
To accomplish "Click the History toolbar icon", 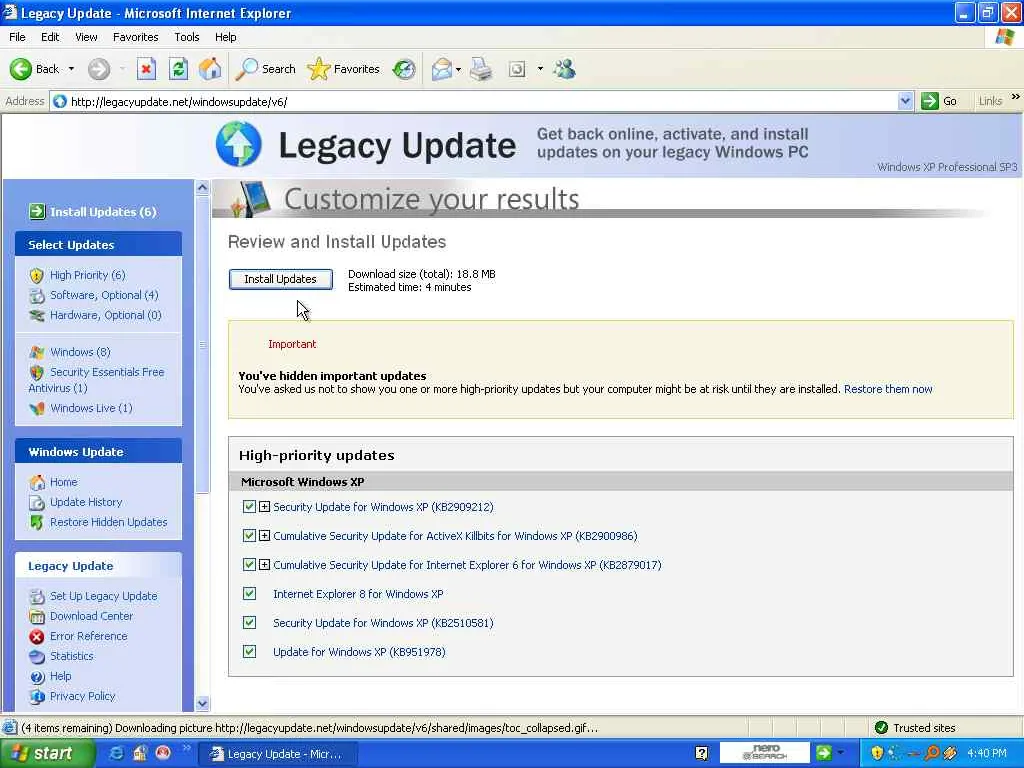I will point(404,69).
